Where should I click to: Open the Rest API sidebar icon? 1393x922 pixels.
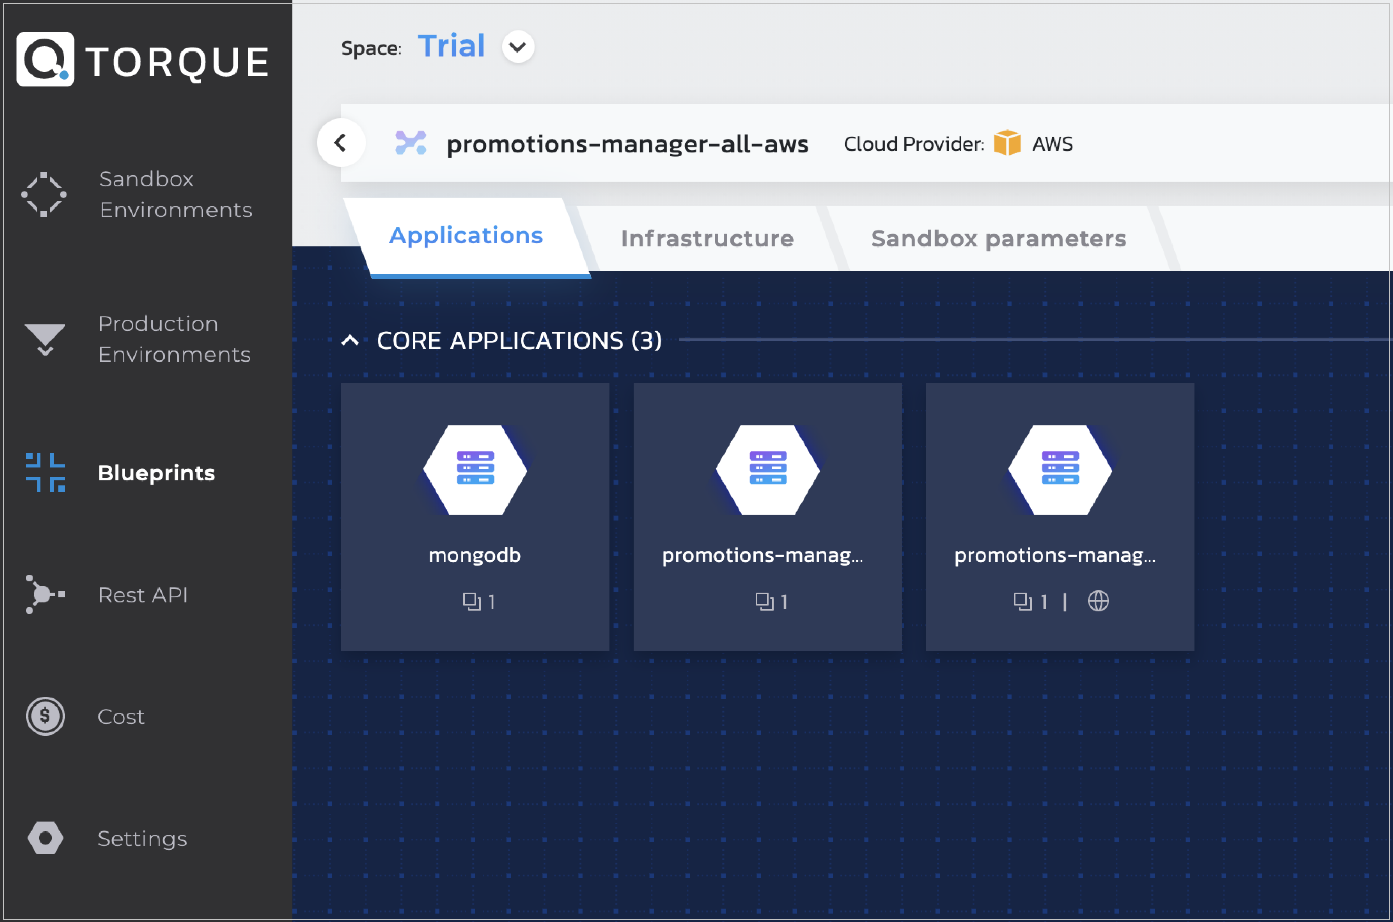(x=45, y=595)
